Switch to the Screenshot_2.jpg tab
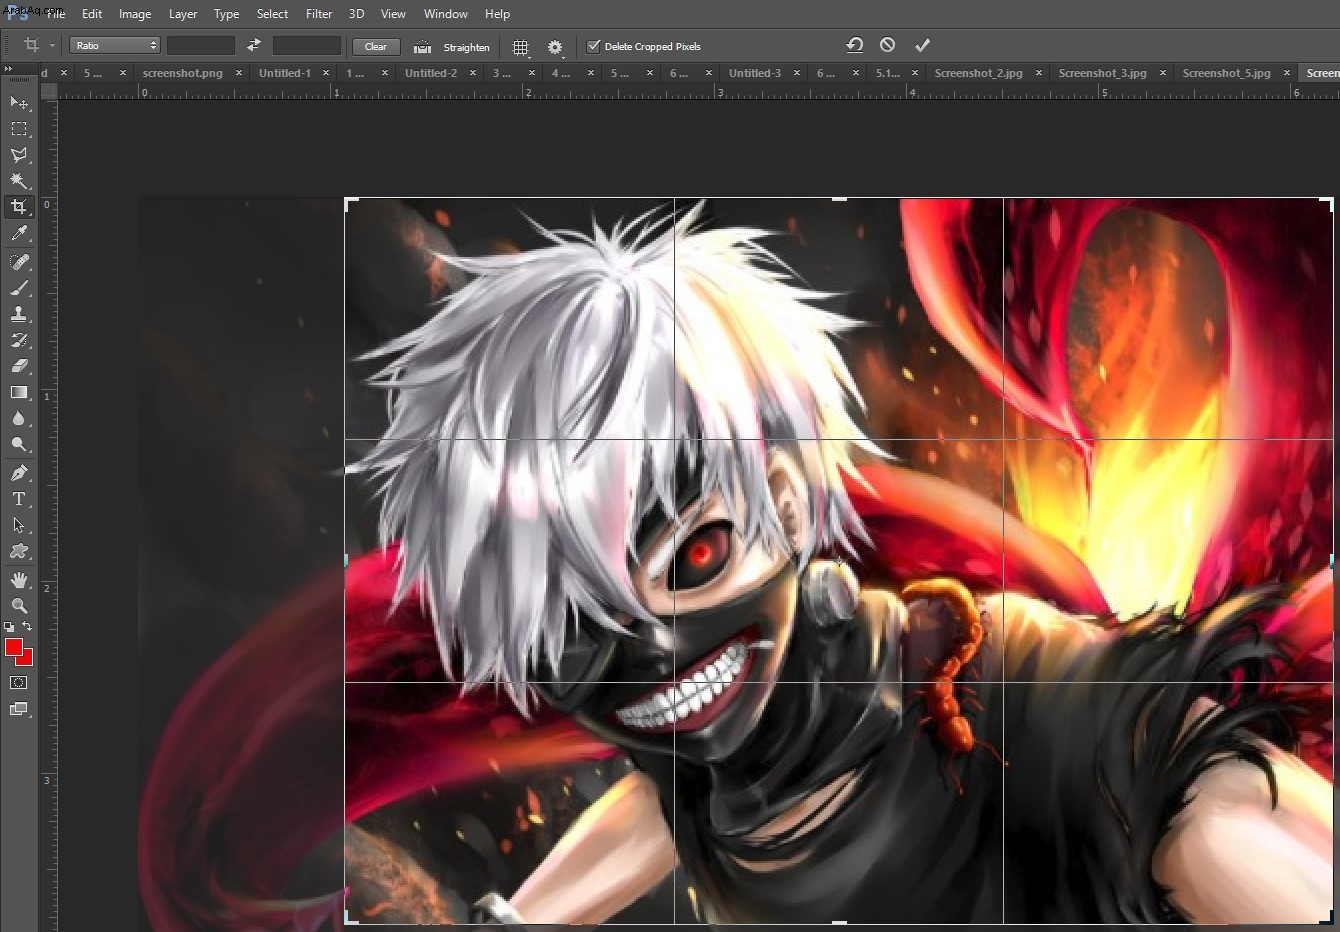 tap(978, 73)
